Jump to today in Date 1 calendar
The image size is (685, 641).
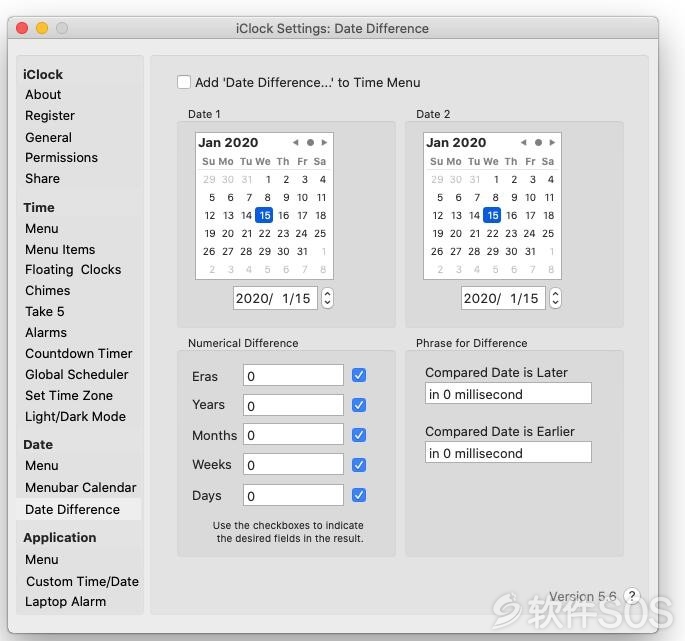pyautogui.click(x=310, y=142)
